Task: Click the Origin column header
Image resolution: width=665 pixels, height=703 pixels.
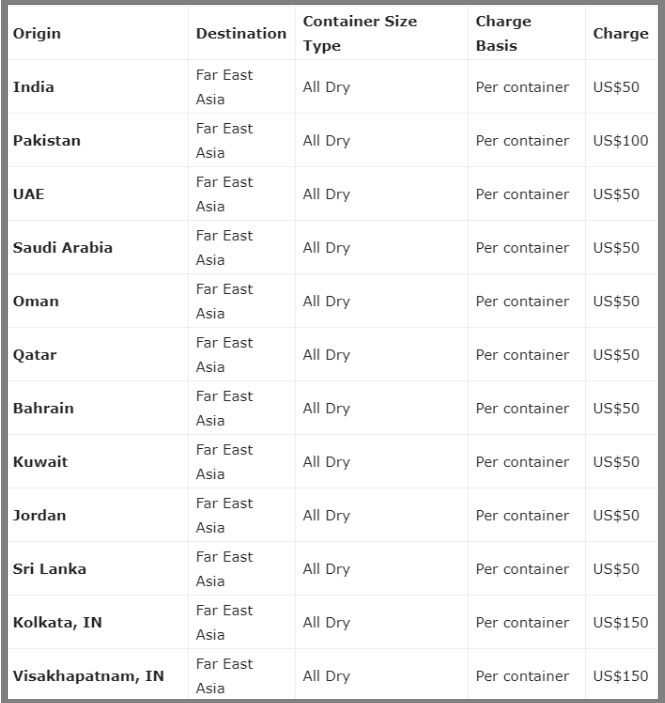Action: coord(37,34)
